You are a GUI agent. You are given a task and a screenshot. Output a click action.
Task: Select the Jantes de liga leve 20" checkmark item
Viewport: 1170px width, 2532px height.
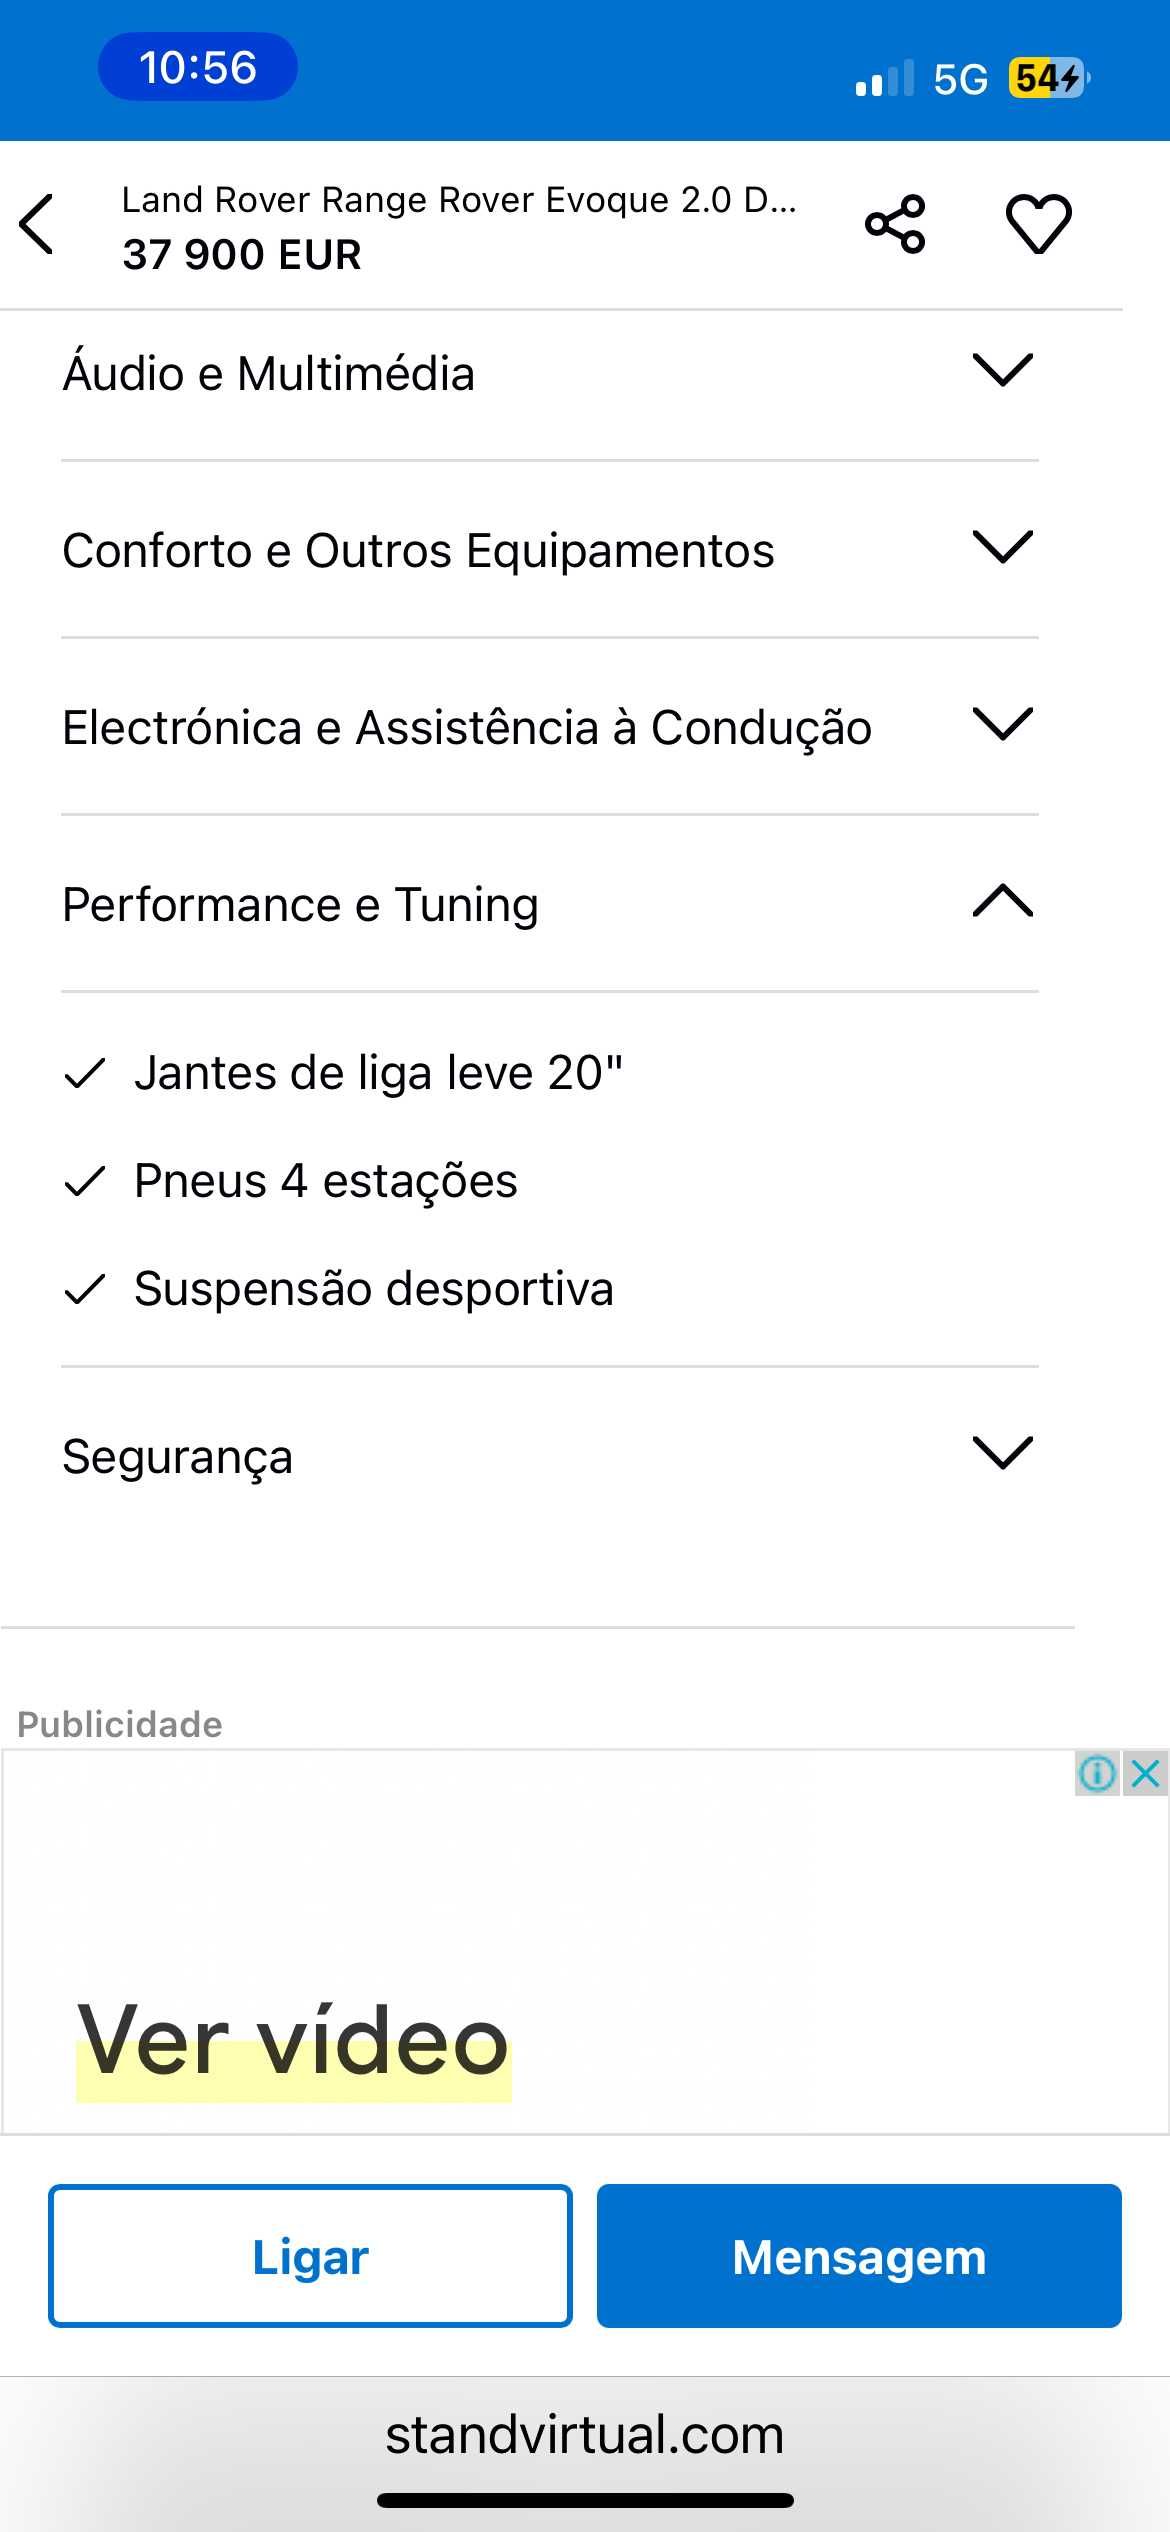pos(343,1073)
